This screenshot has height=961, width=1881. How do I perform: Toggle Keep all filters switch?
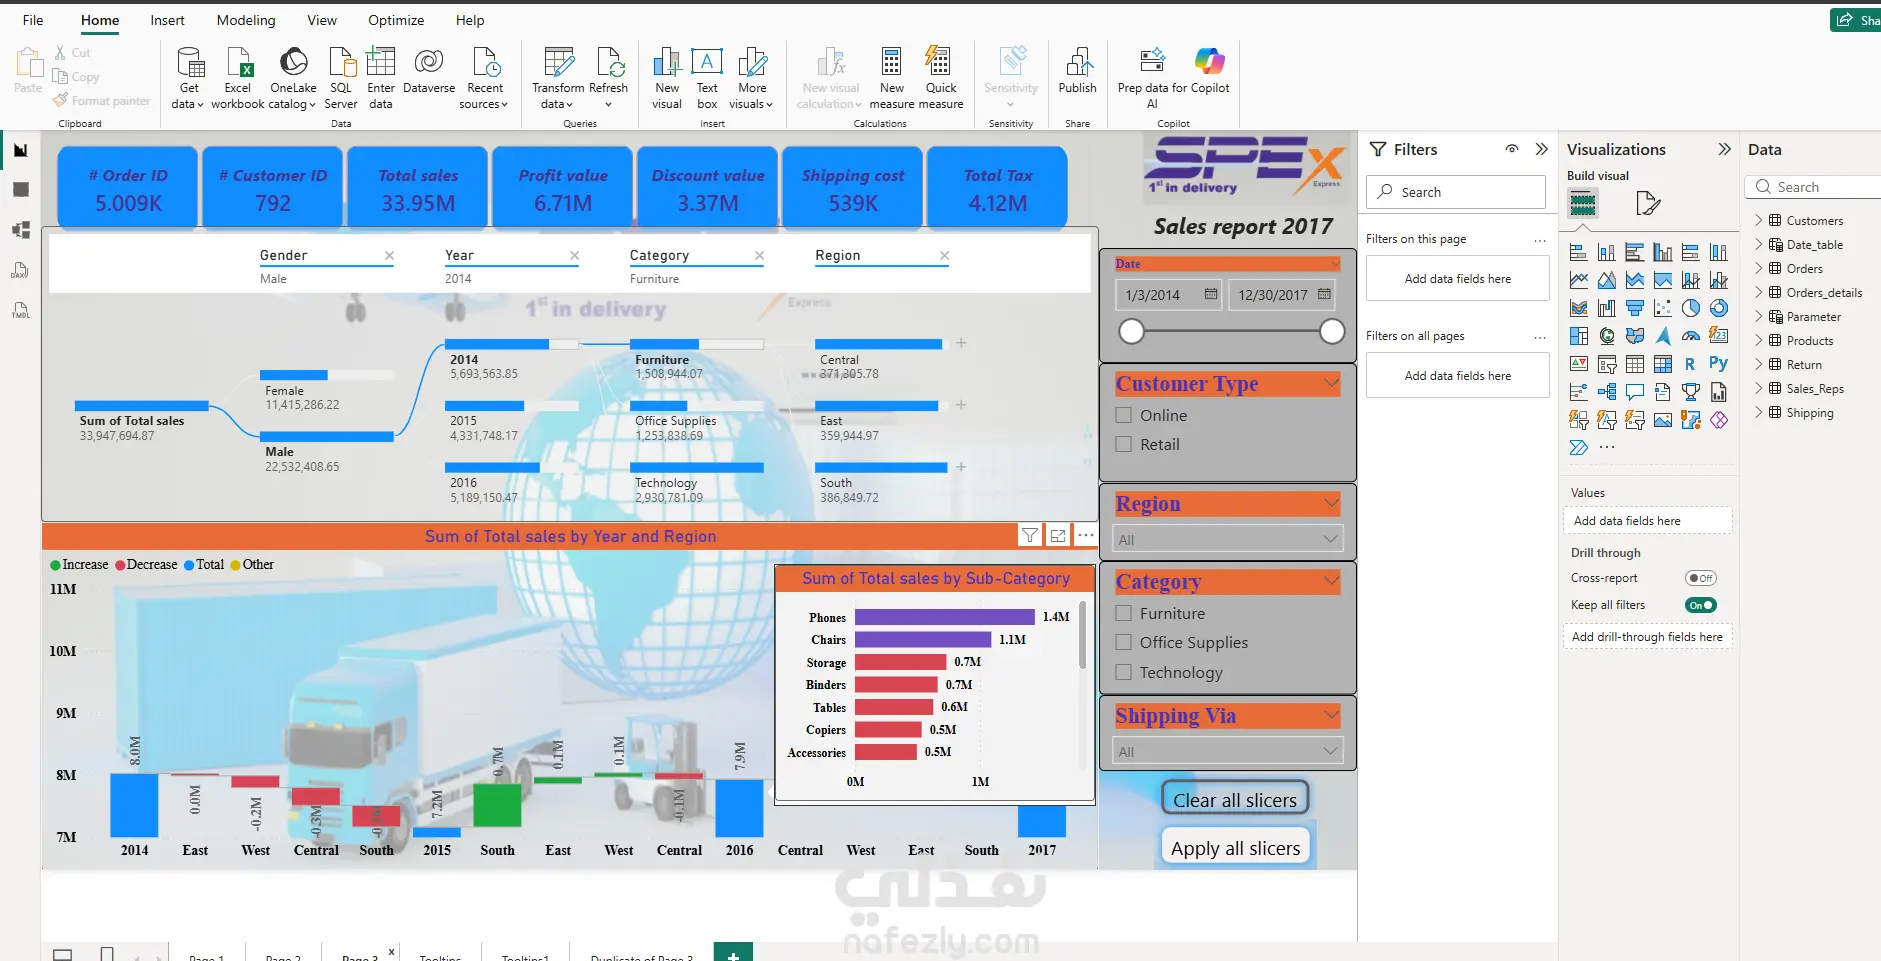pos(1700,605)
